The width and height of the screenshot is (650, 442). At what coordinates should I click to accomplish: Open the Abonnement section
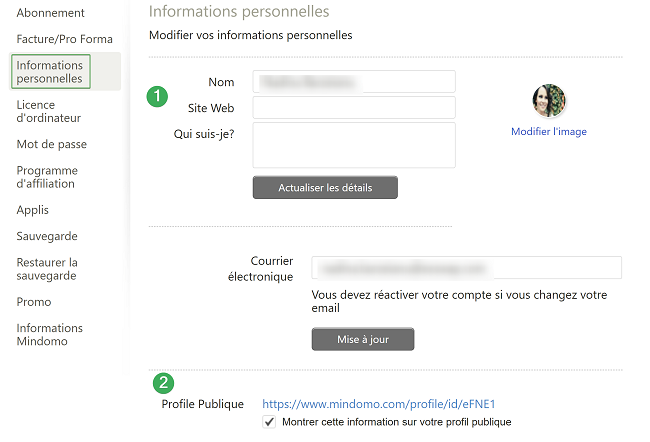(50, 13)
